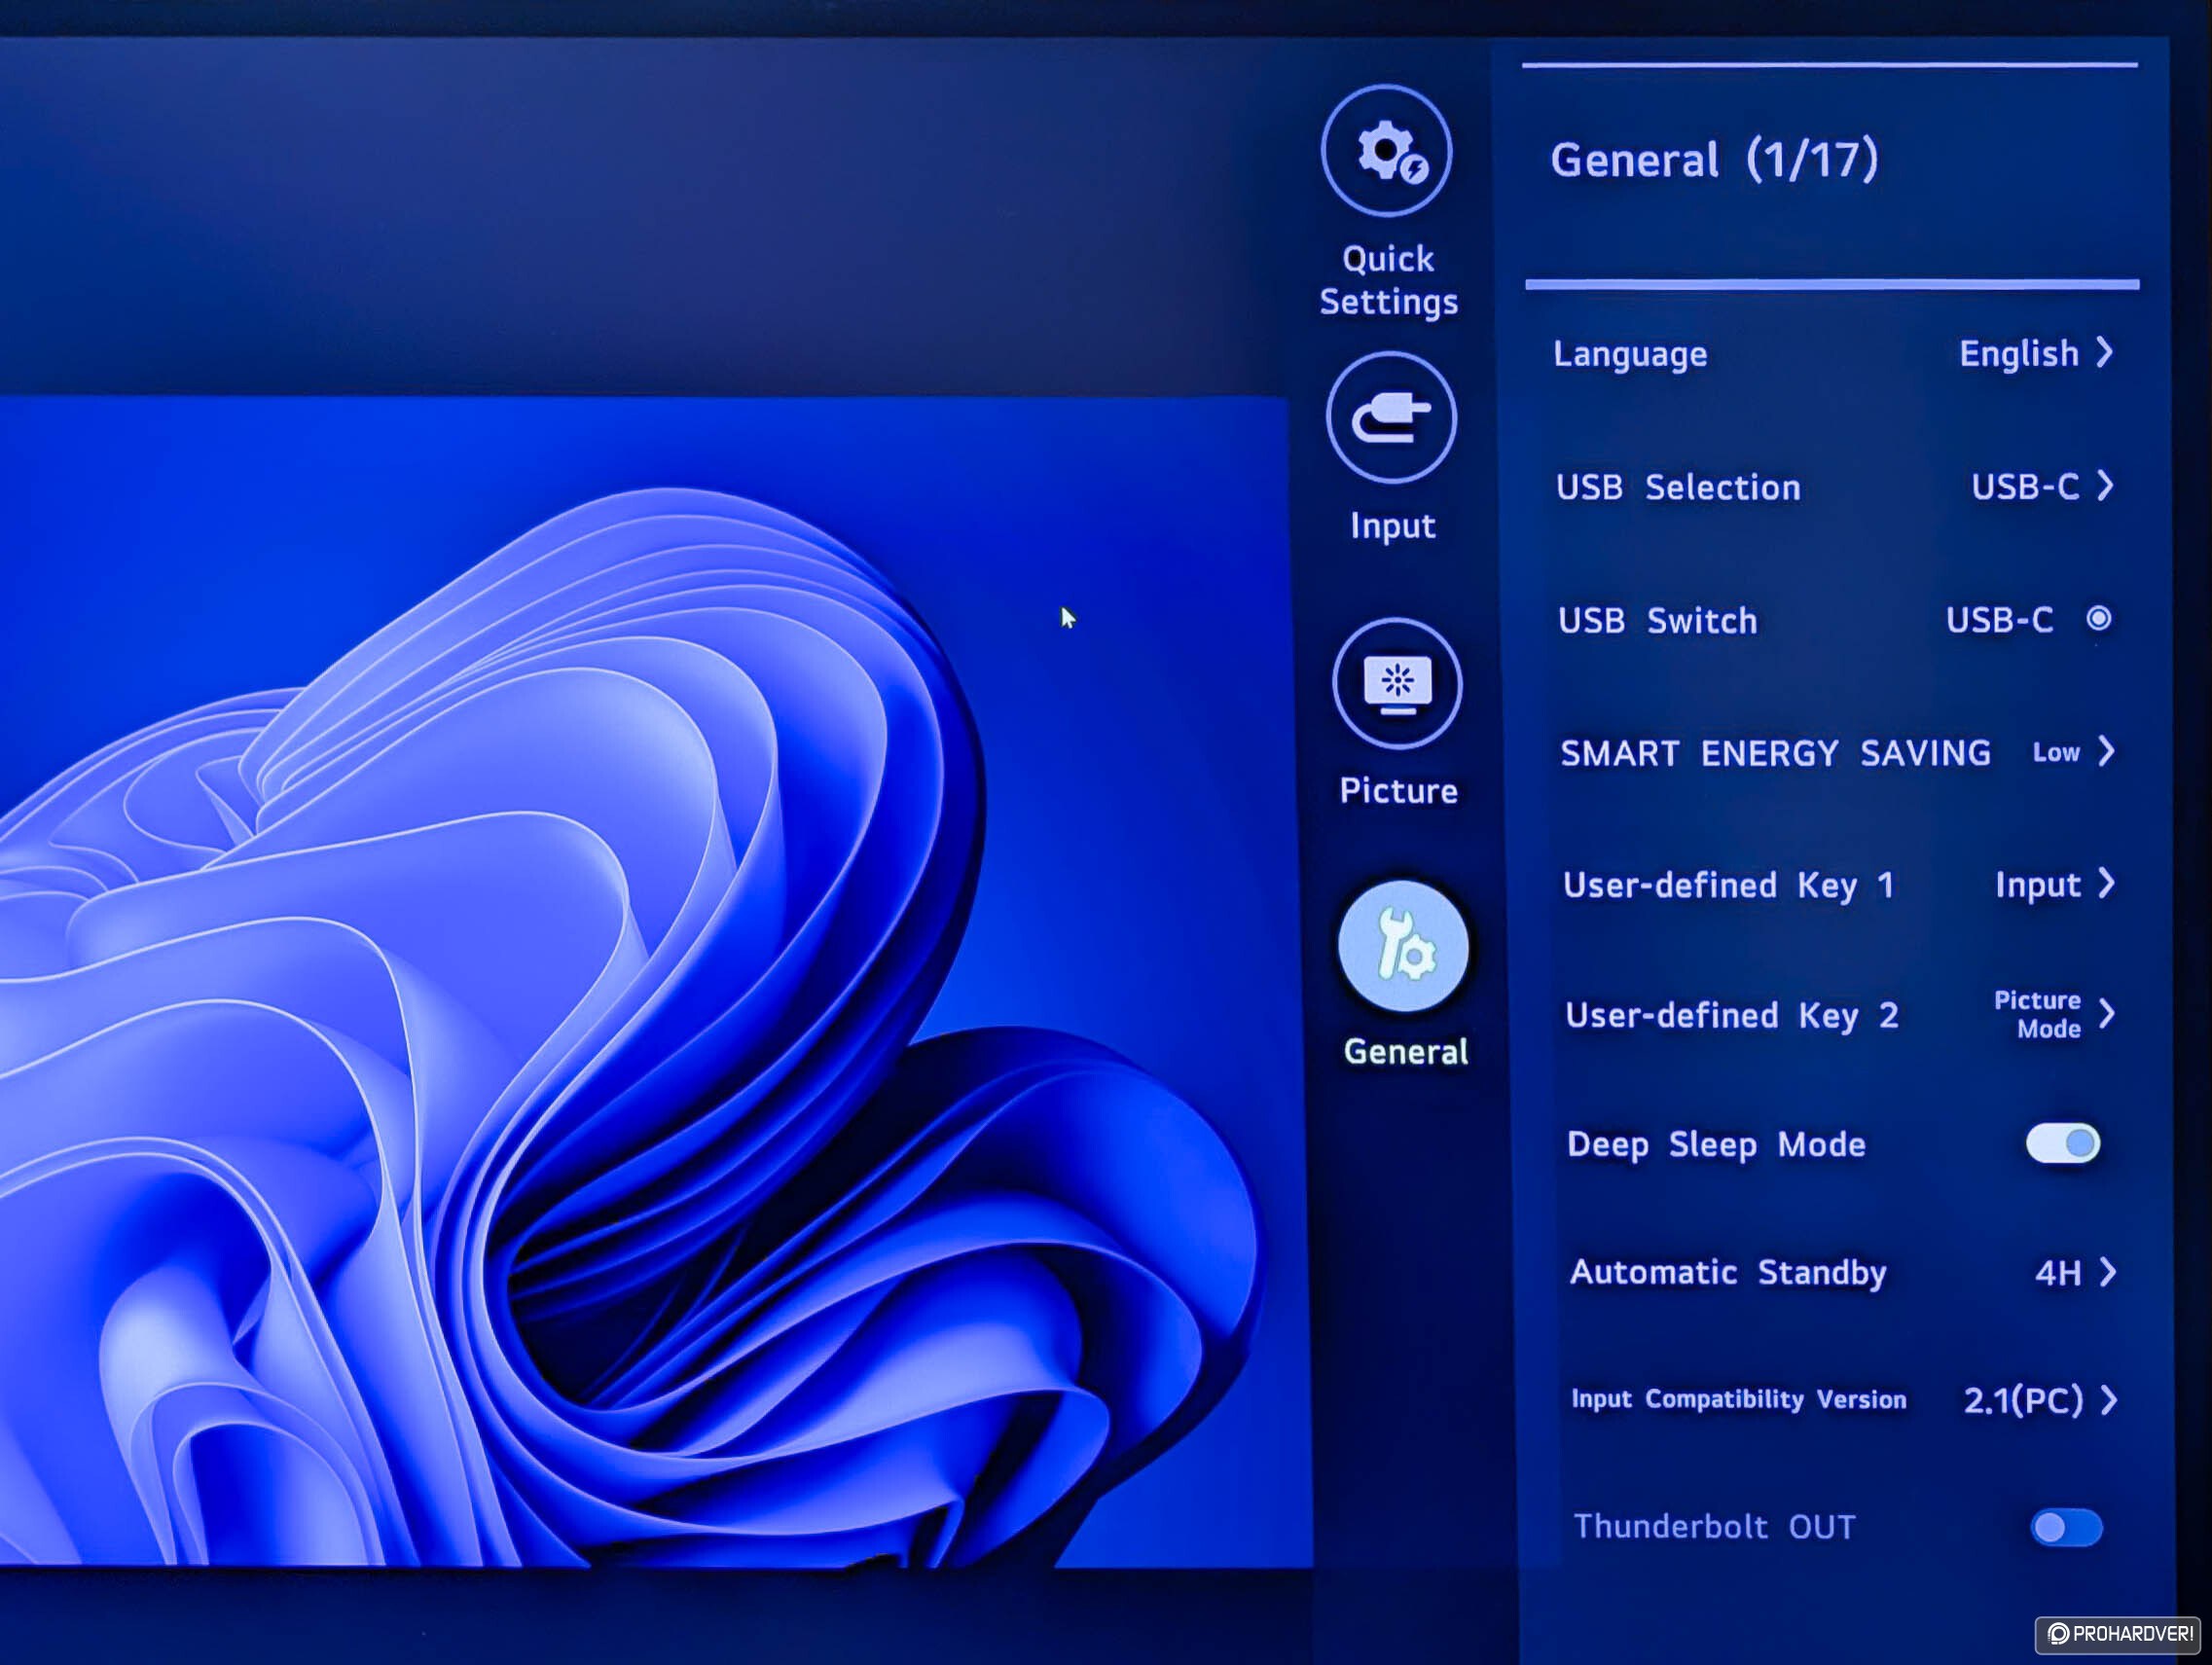
Task: Click the General (1/17) heading
Action: pos(1714,160)
